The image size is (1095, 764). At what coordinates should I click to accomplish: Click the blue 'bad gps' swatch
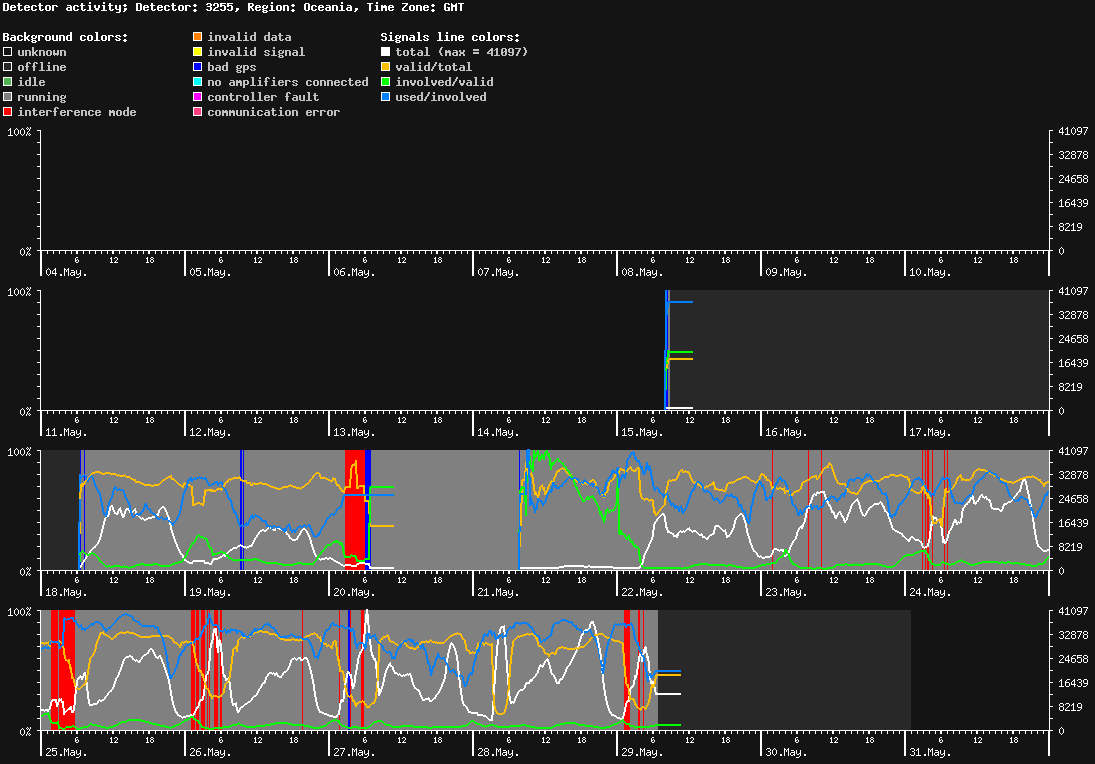198,67
